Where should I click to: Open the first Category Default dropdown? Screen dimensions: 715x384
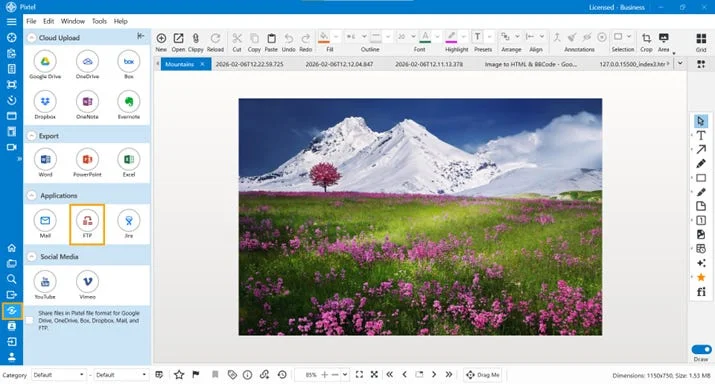click(x=58, y=375)
